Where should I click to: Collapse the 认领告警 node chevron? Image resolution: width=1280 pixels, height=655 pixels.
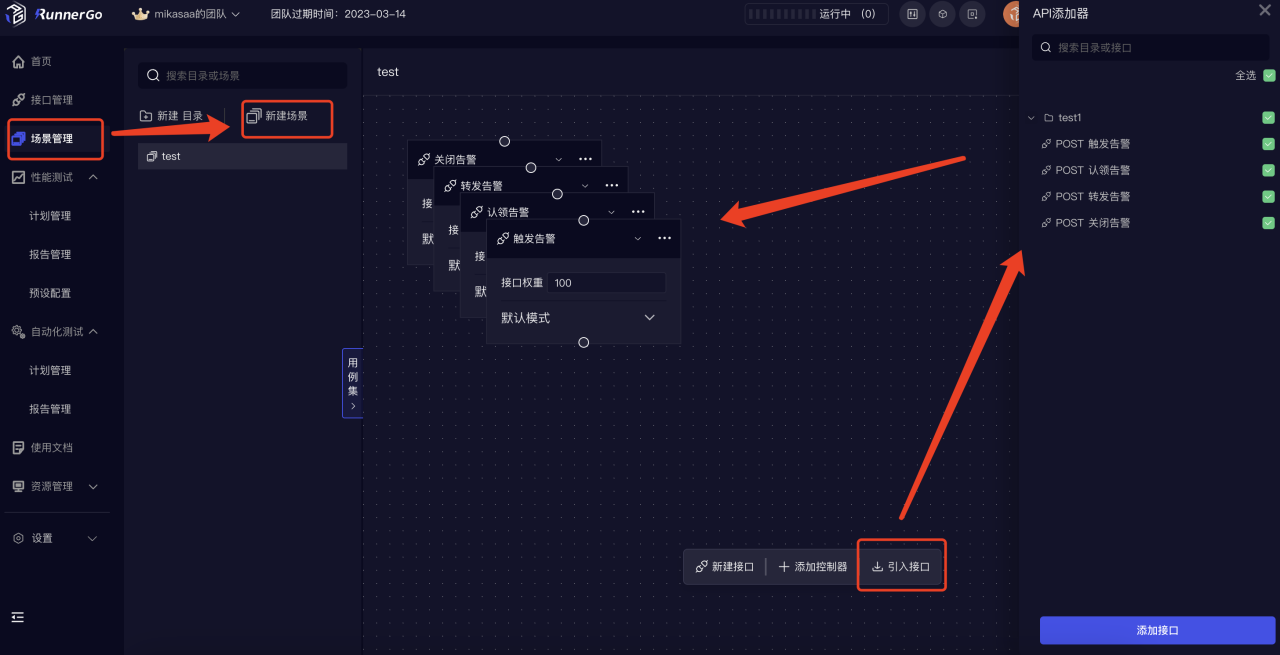click(612, 212)
